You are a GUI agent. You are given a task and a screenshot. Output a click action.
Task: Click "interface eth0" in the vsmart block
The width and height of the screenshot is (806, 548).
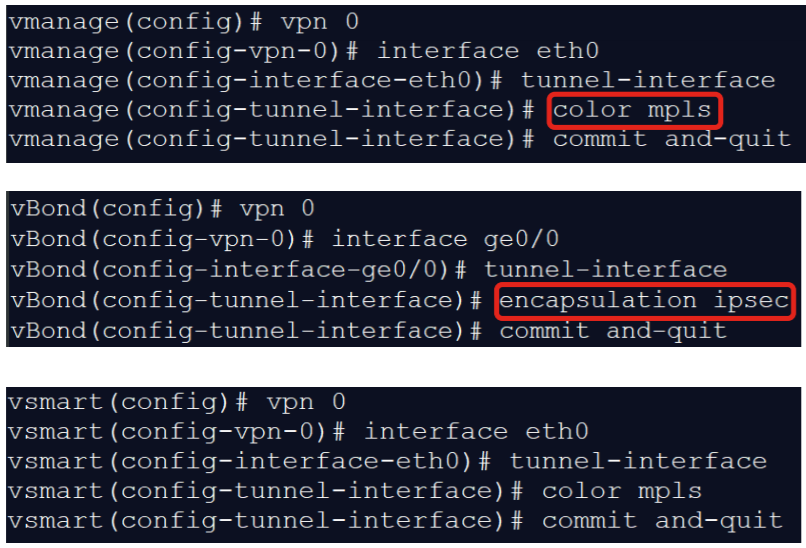(476, 431)
